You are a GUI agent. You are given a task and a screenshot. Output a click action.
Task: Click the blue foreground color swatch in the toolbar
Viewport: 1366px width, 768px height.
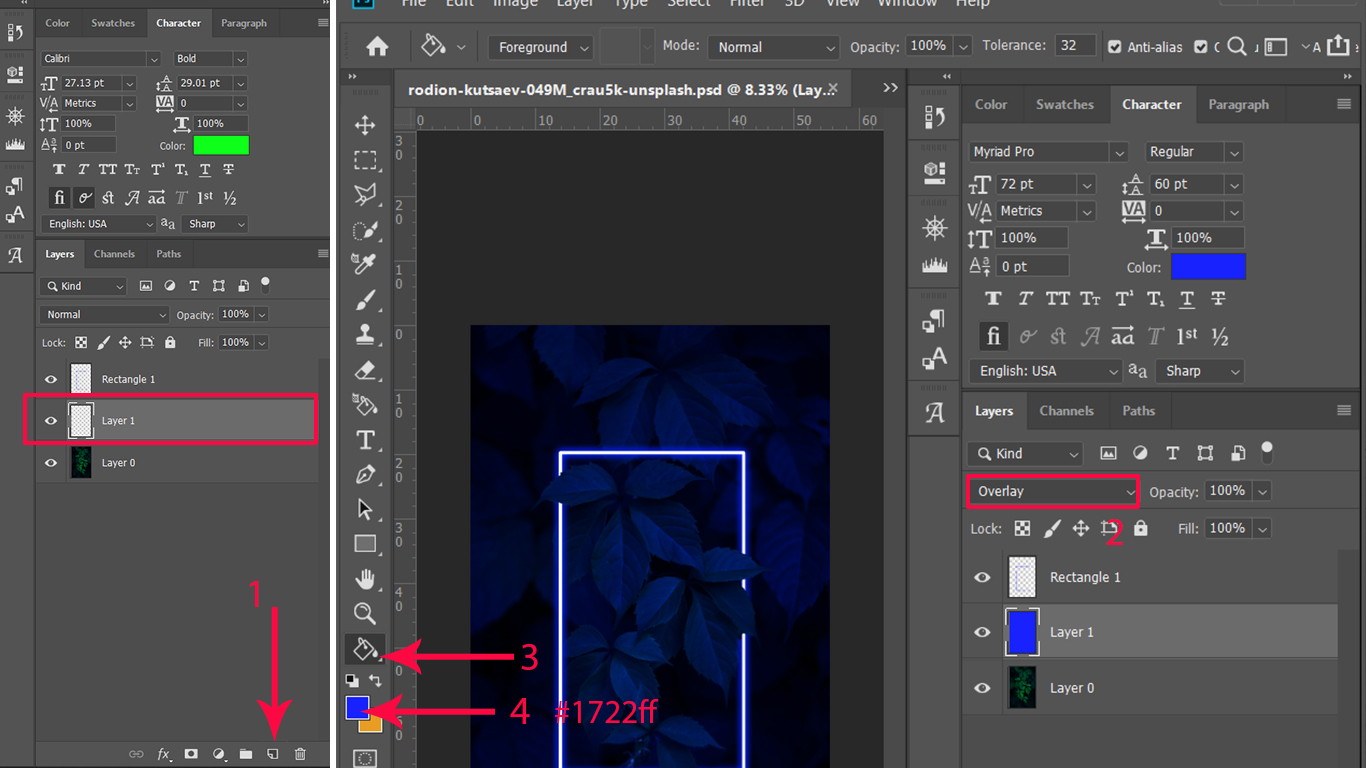(357, 707)
